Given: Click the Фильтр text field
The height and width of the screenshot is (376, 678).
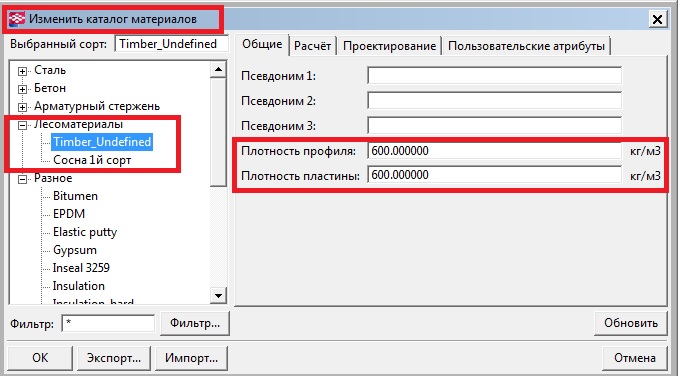Looking at the screenshot, I should 108,323.
